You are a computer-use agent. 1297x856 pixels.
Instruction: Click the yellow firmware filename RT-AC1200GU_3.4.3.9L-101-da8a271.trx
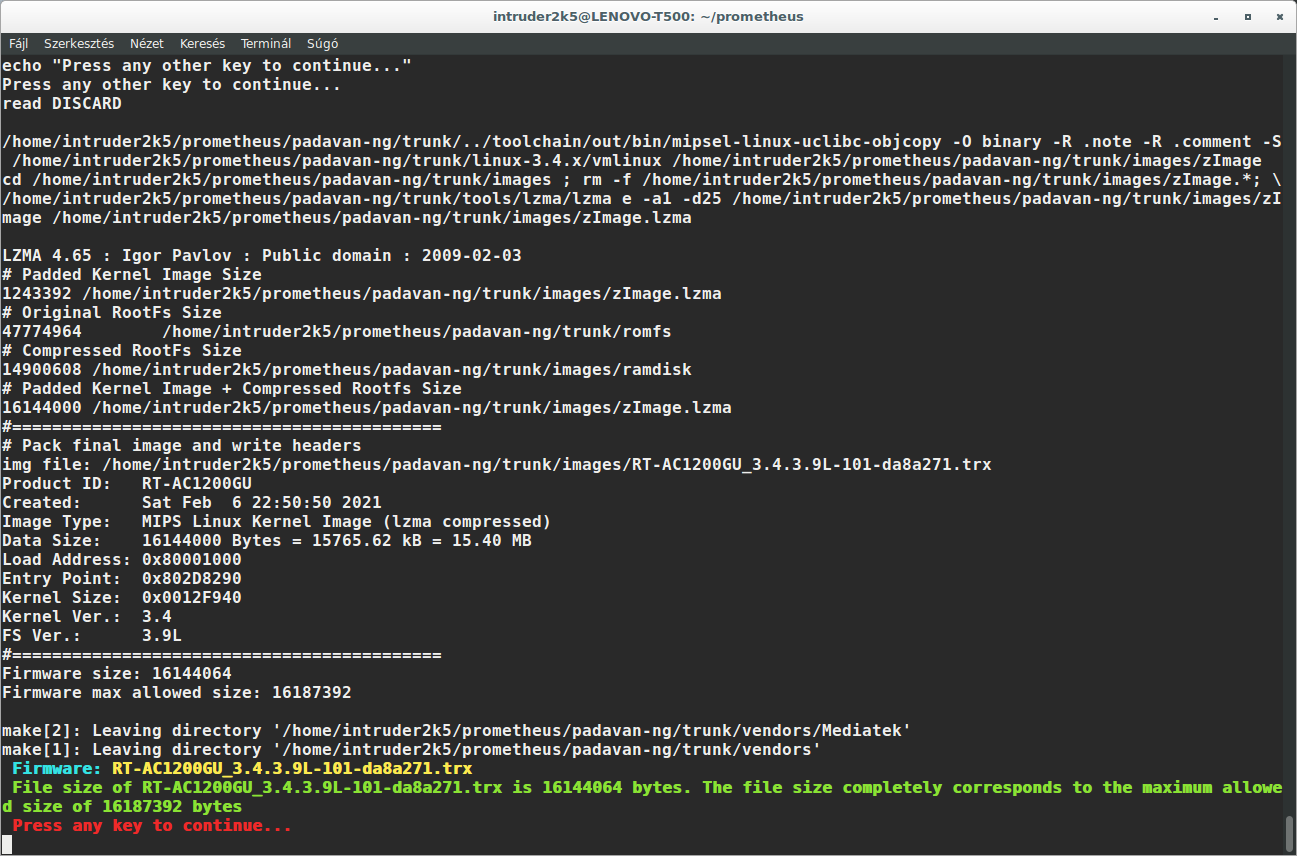click(292, 769)
